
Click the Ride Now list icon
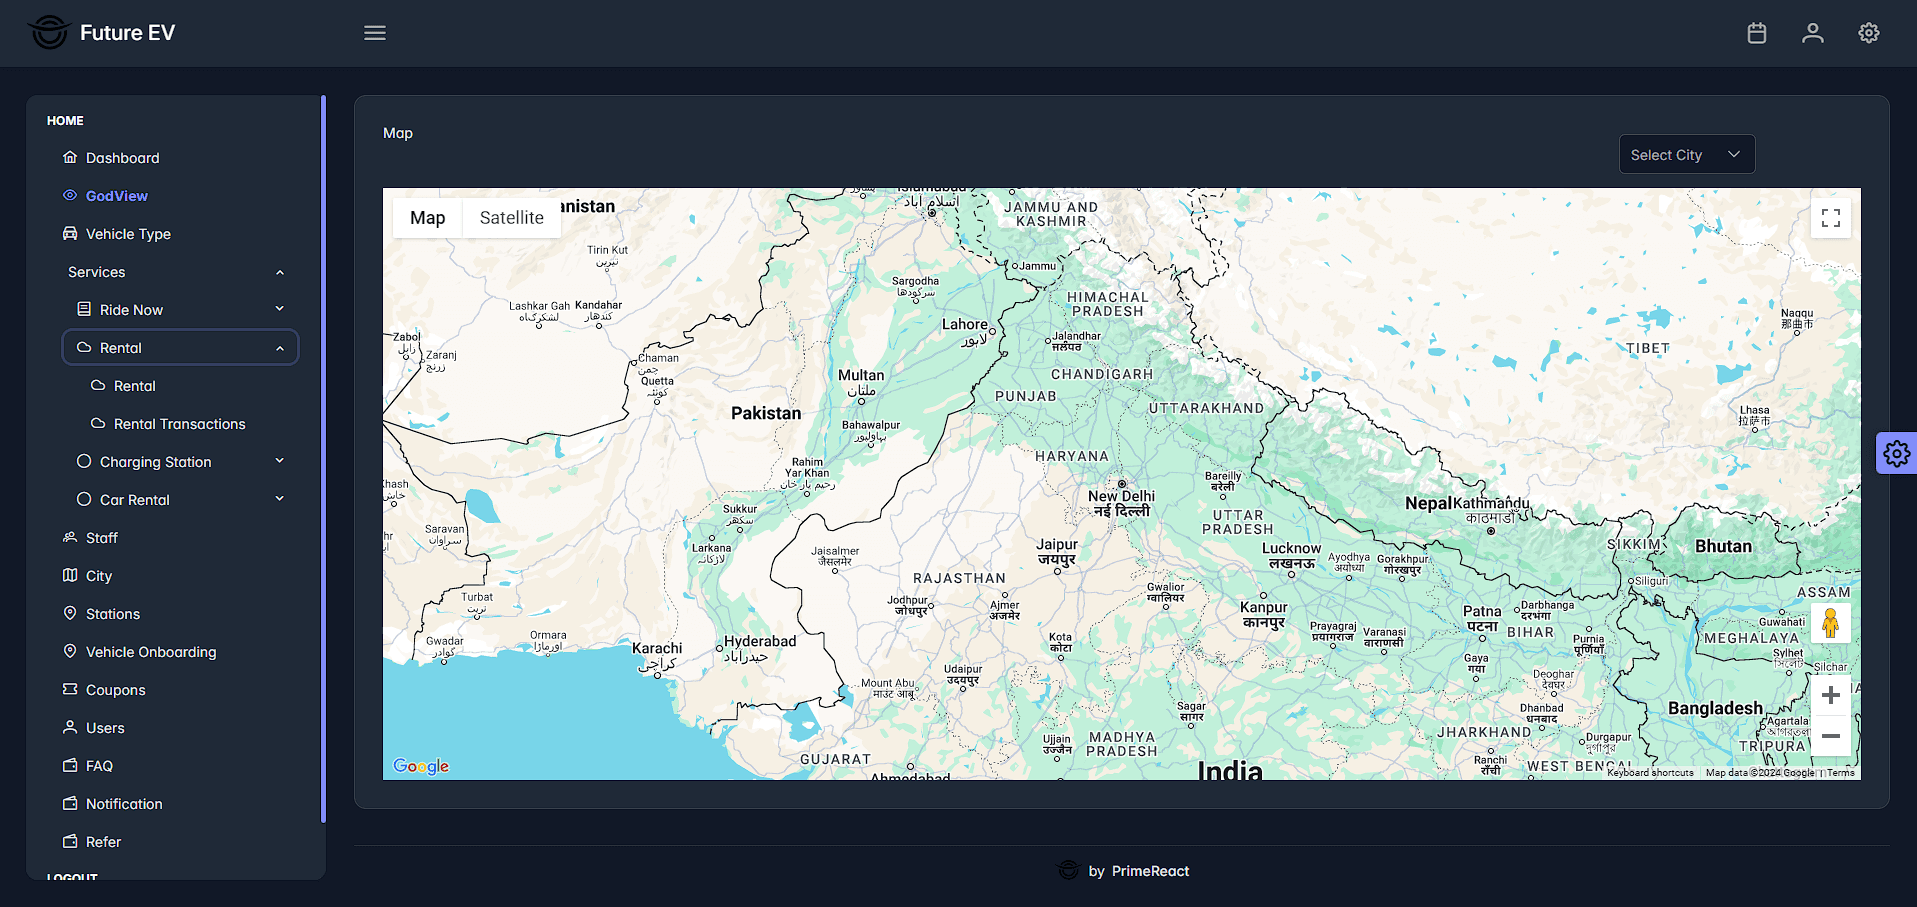(84, 309)
